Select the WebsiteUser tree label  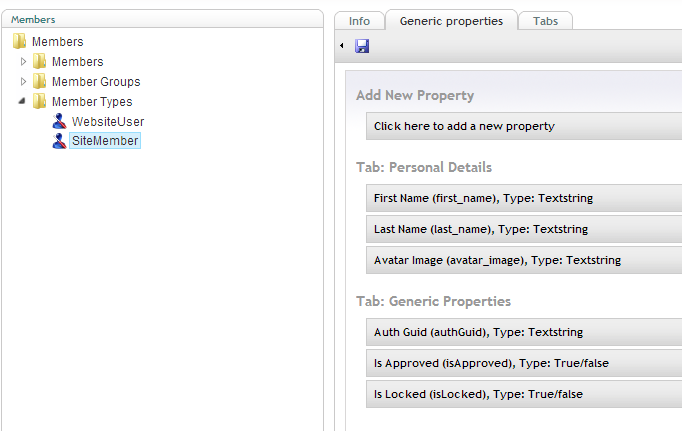click(108, 121)
